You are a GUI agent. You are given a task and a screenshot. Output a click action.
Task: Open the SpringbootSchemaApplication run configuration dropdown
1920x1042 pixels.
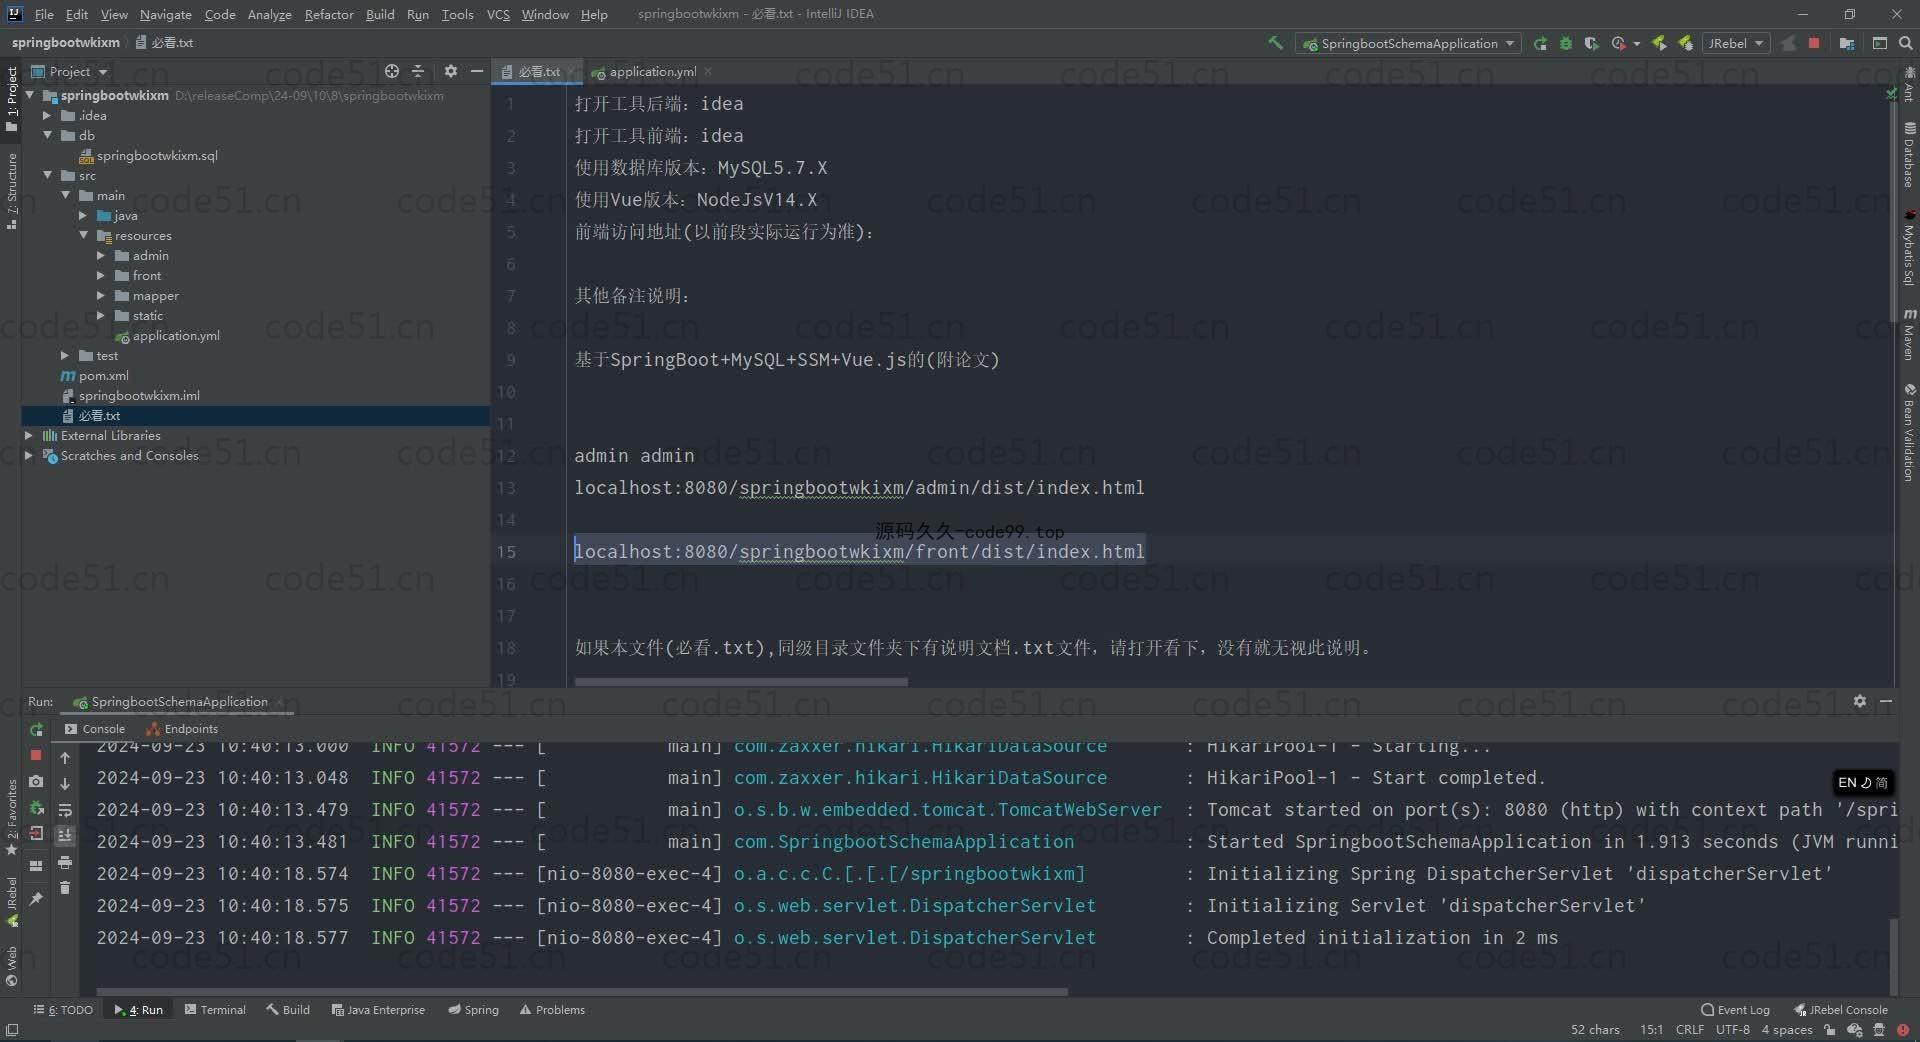tap(1408, 43)
